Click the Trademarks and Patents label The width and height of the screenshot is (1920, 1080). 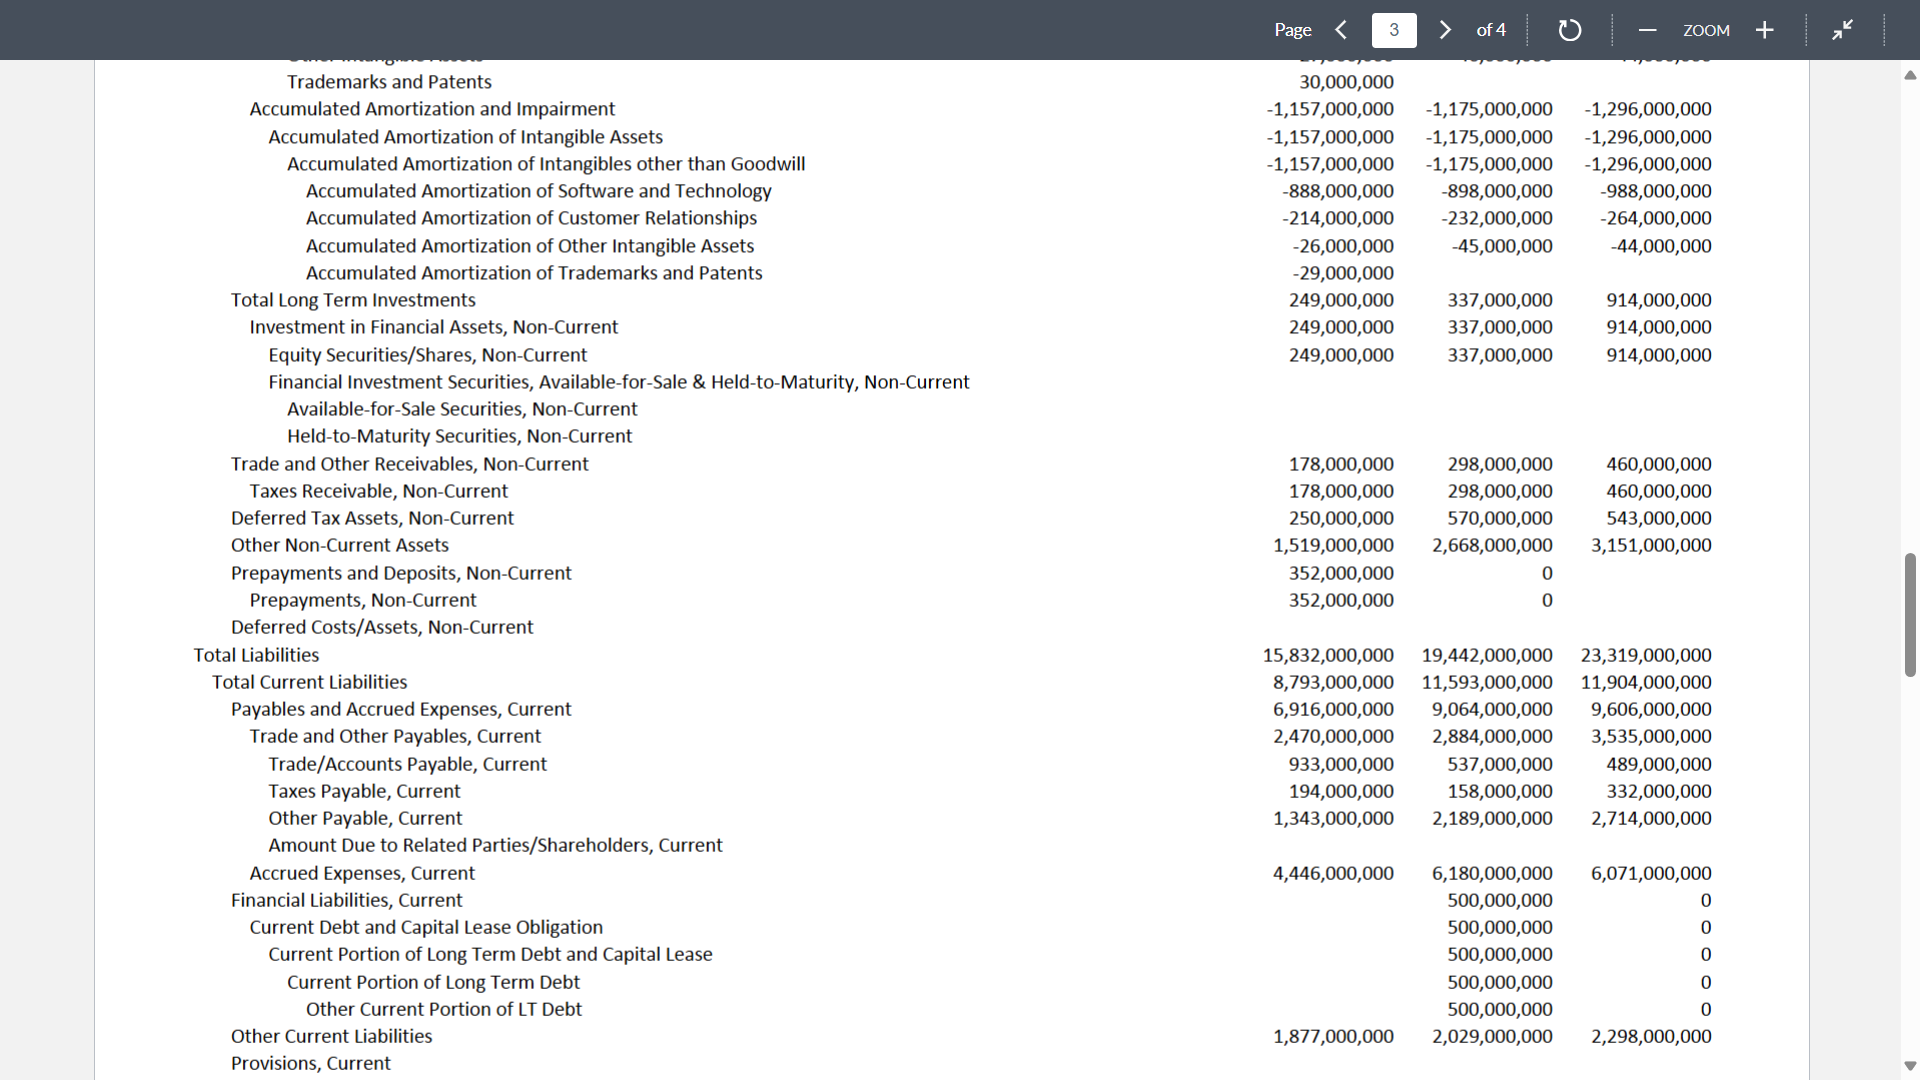tap(389, 82)
